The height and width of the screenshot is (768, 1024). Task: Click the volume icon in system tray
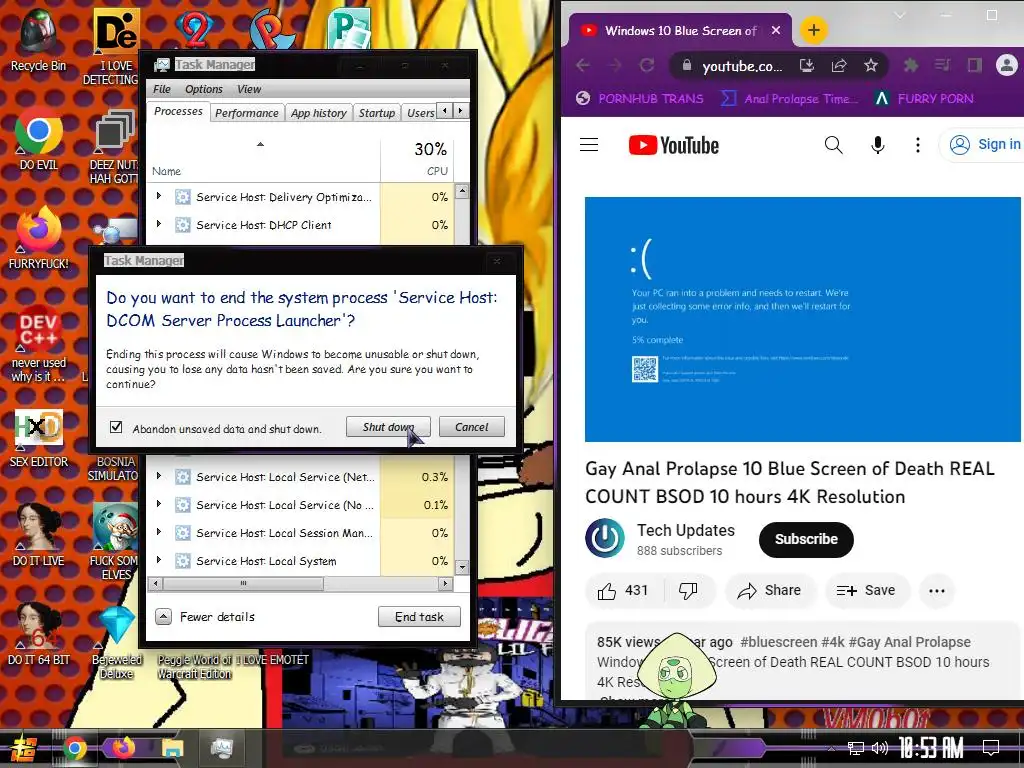click(x=880, y=748)
